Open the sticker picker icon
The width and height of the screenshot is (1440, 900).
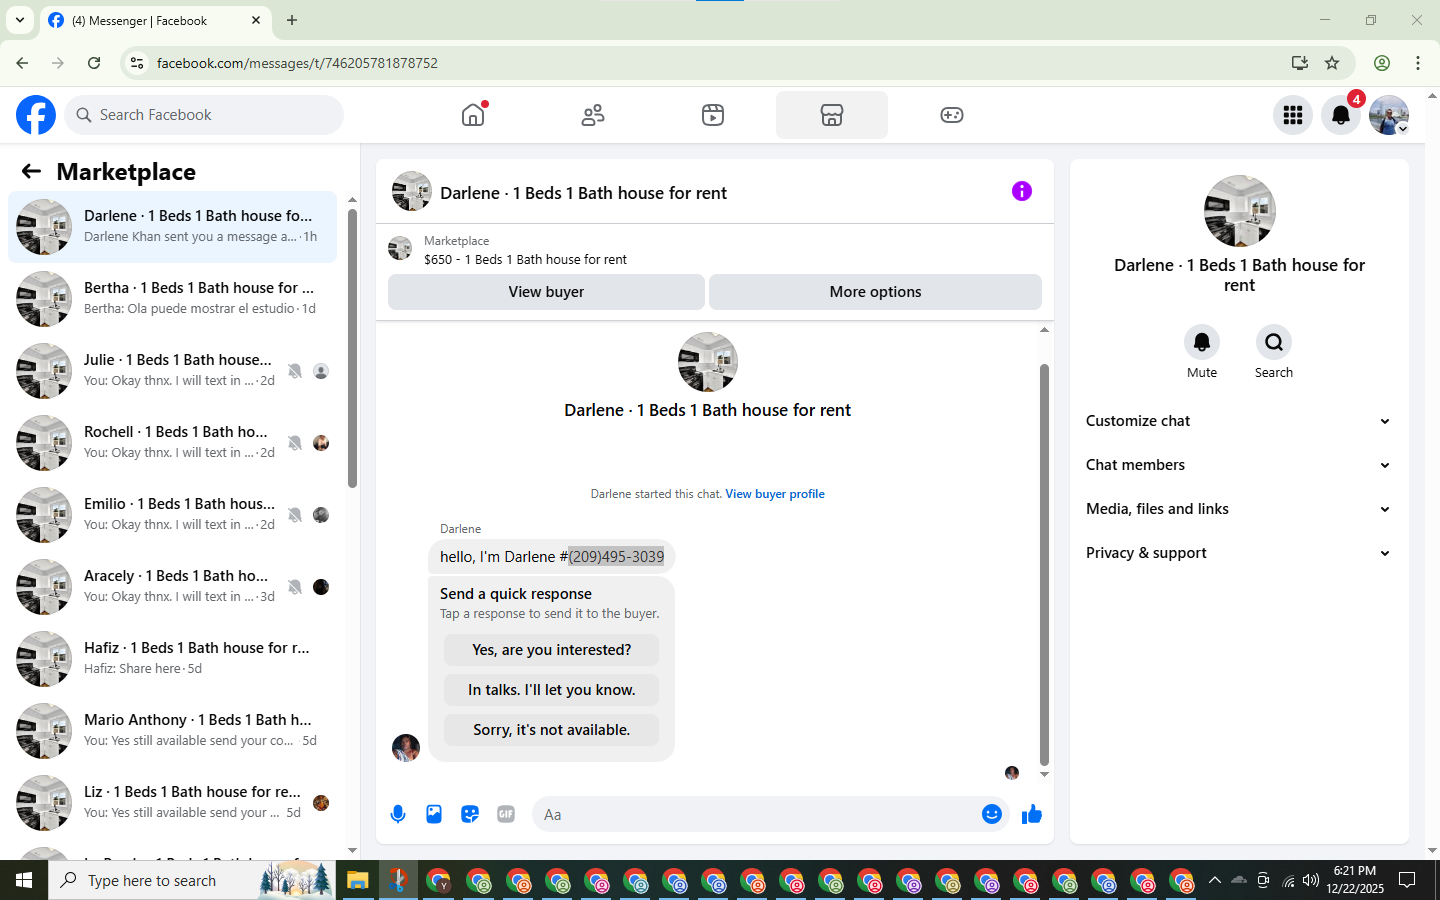point(470,814)
